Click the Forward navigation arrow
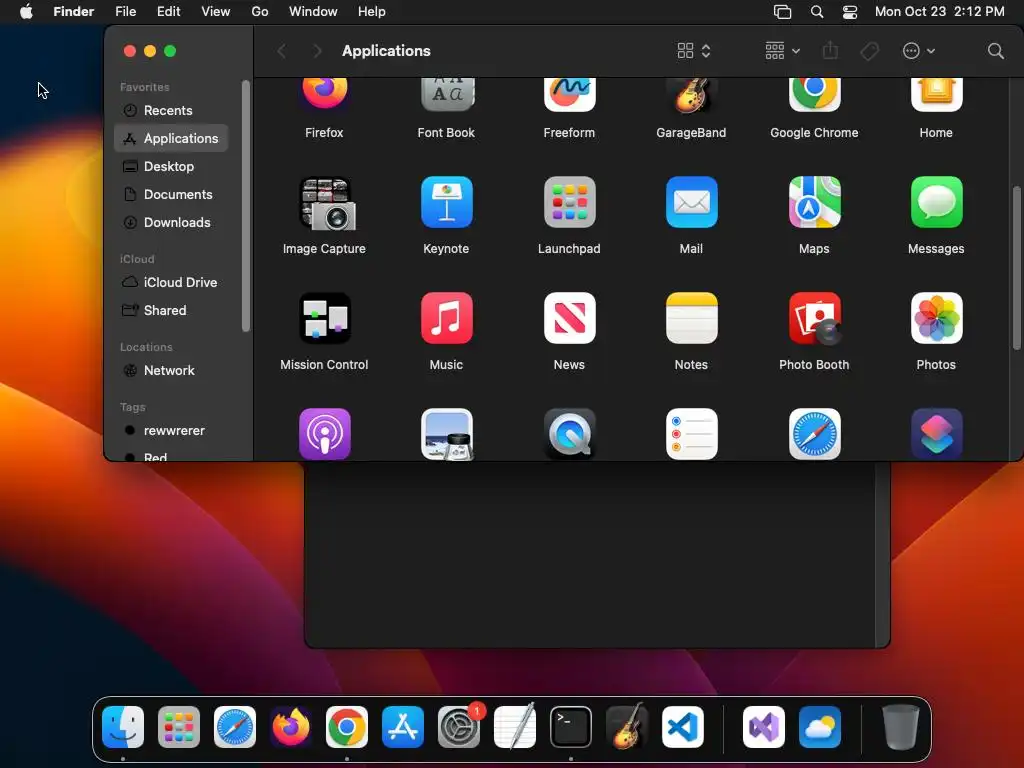The height and width of the screenshot is (768, 1024). point(317,51)
